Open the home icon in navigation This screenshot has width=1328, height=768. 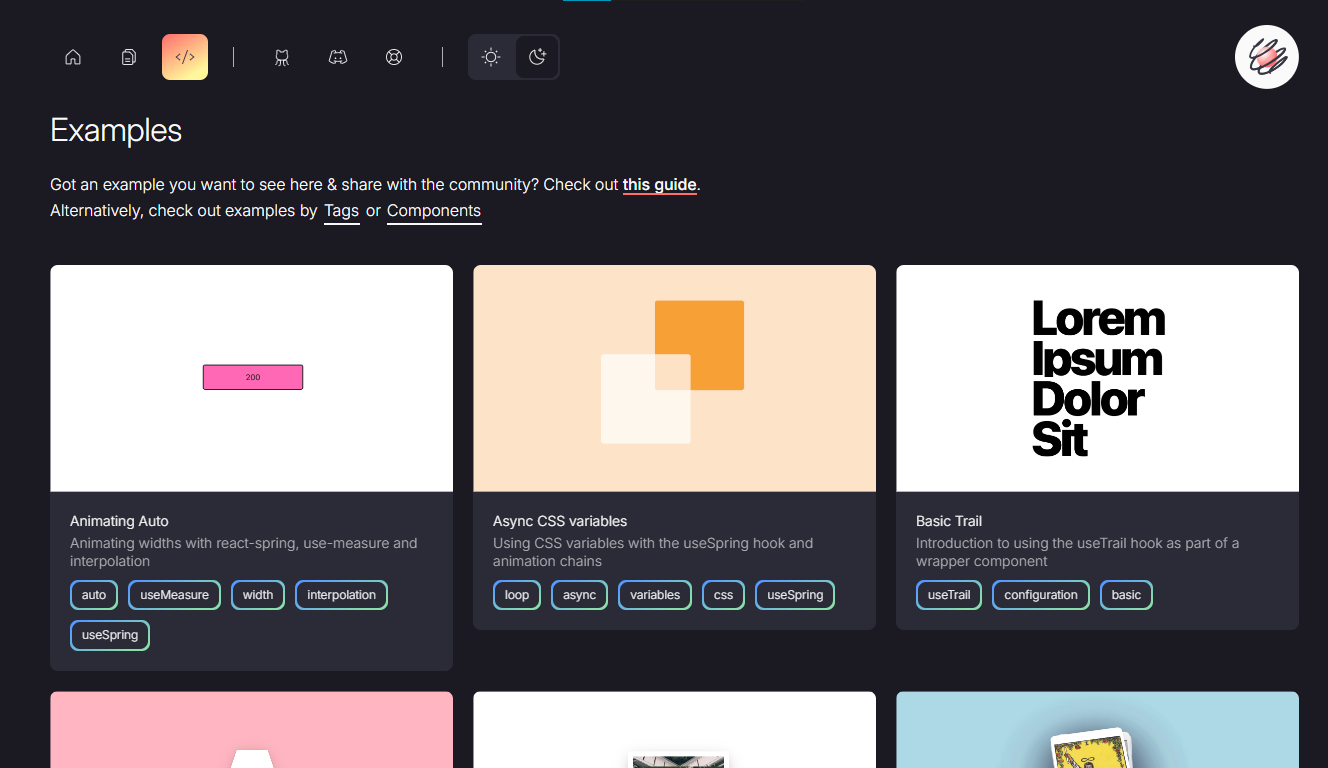tap(73, 57)
